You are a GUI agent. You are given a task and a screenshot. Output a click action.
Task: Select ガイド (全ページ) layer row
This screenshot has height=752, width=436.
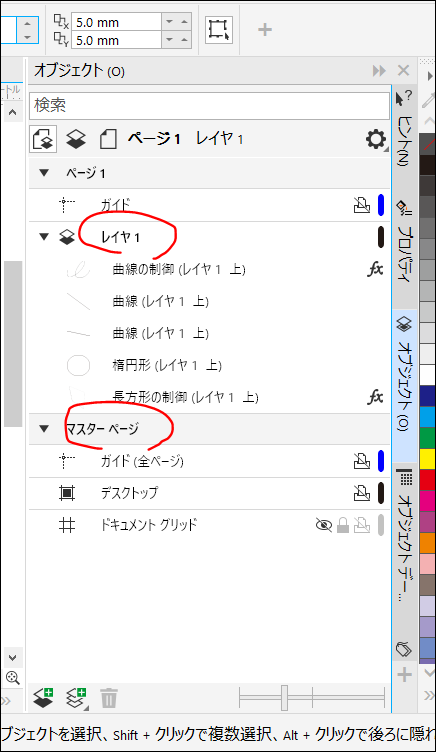[209, 461]
